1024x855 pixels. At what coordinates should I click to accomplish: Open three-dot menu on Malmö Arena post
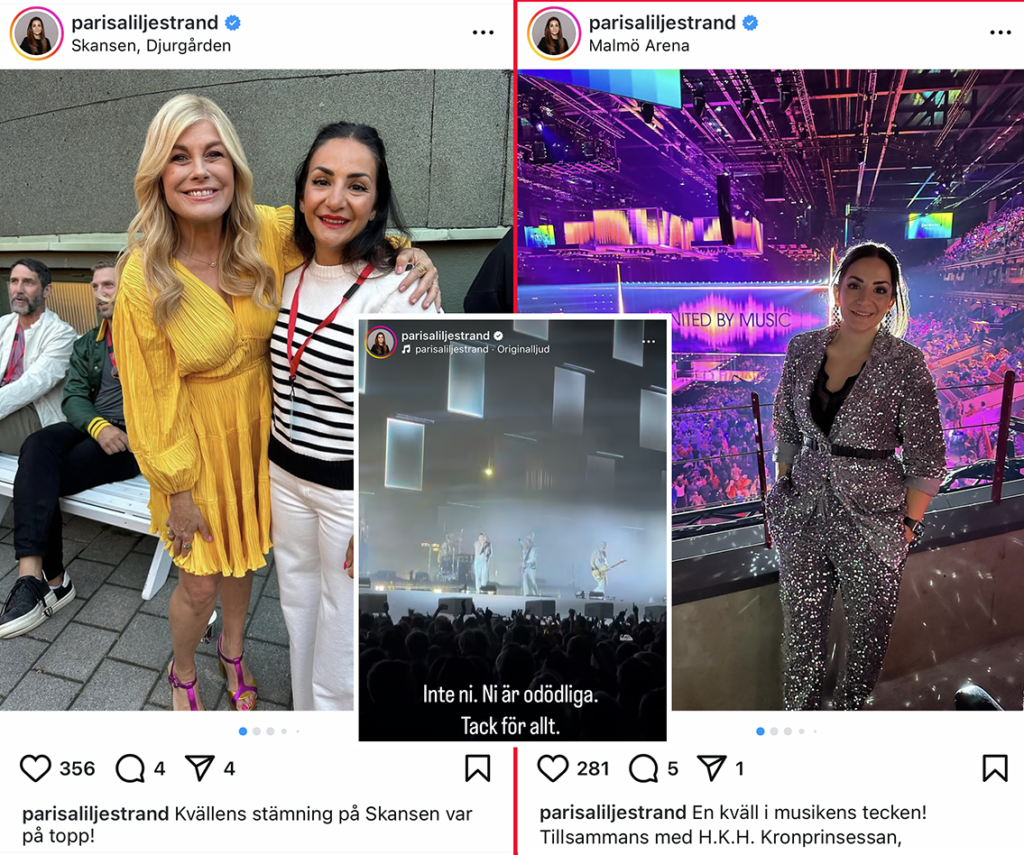pos(1000,32)
